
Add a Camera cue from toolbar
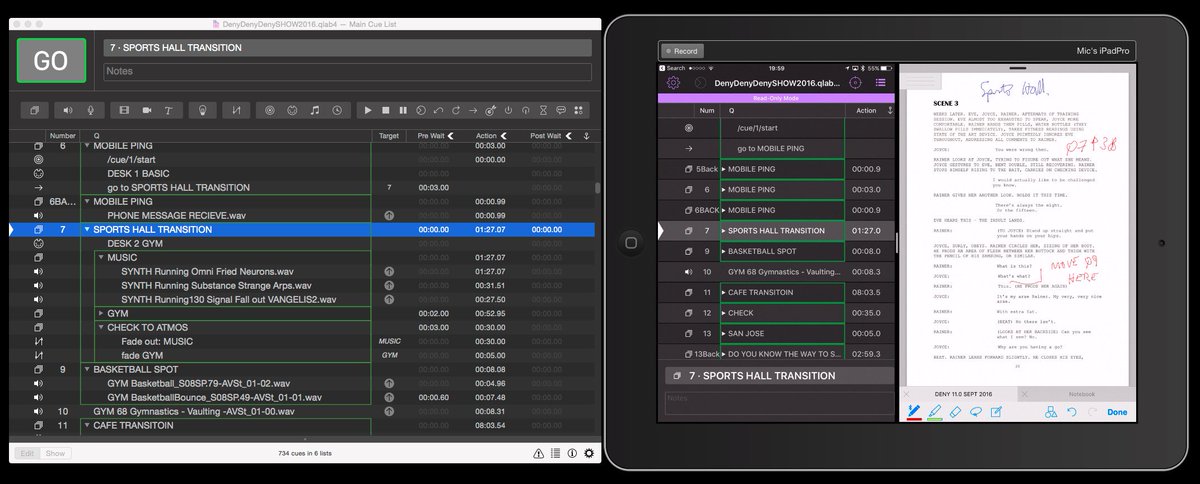point(147,110)
